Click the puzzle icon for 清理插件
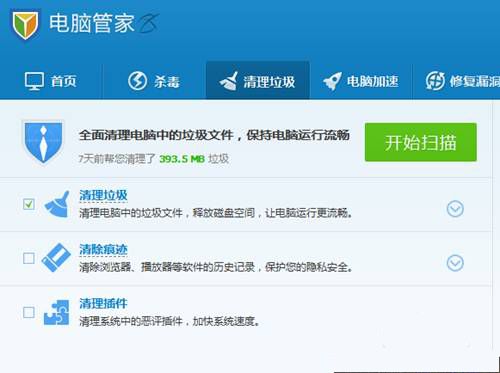500x373 pixels. click(57, 312)
